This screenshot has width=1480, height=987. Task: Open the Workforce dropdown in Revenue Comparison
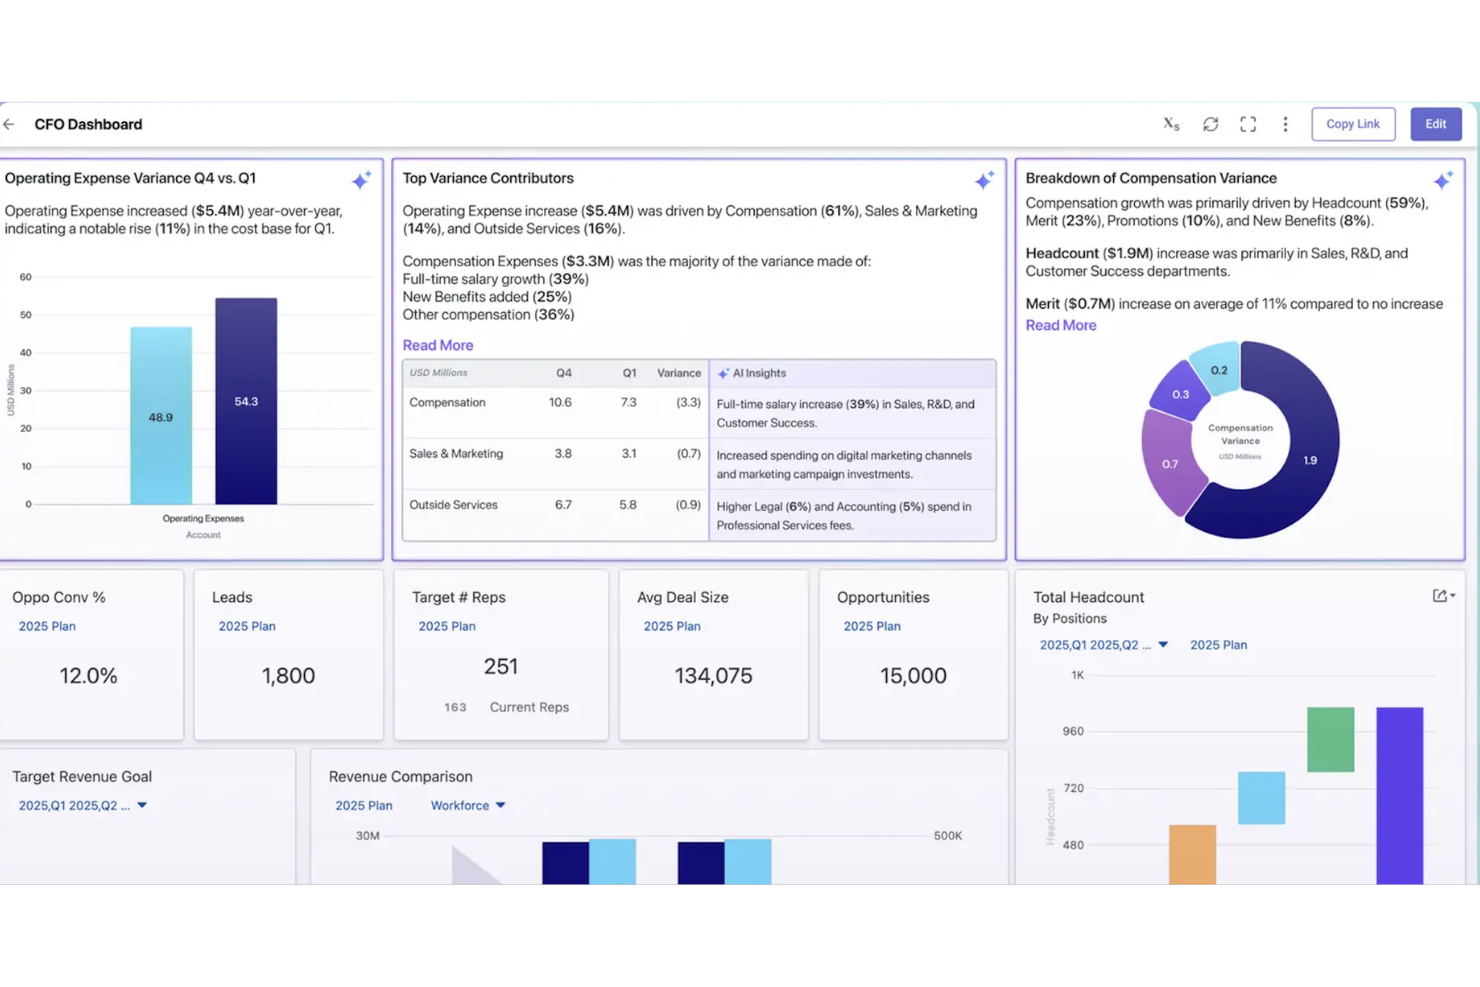tap(468, 805)
